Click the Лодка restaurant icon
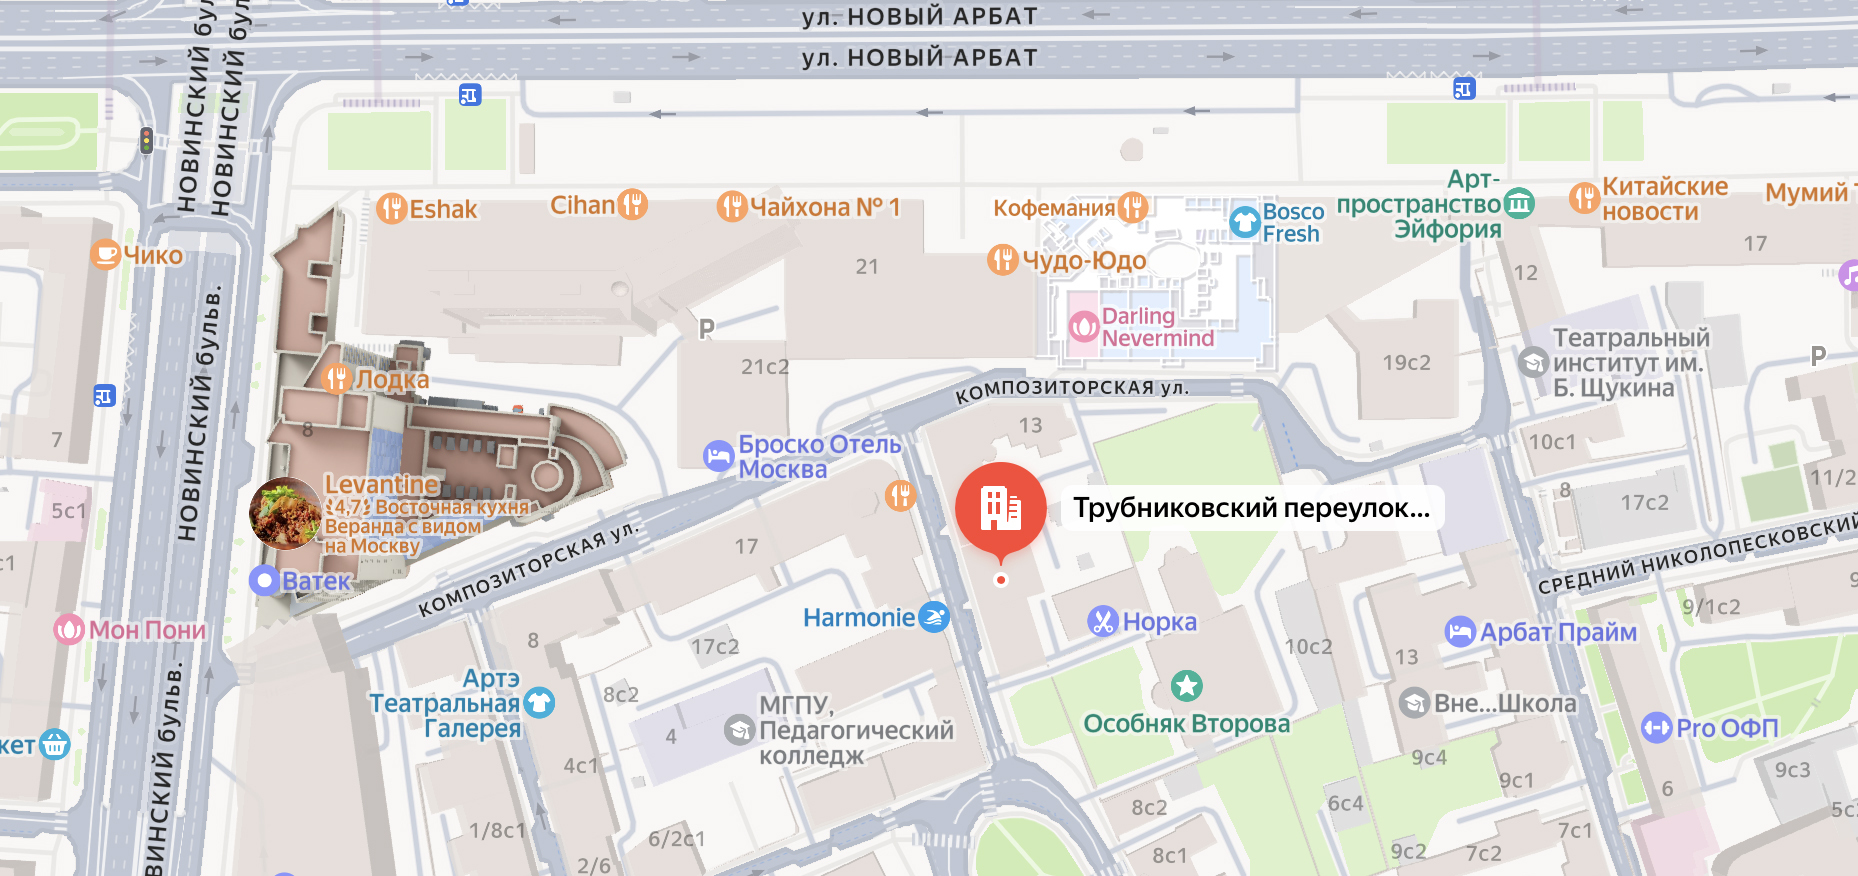The image size is (1858, 876). (337, 378)
